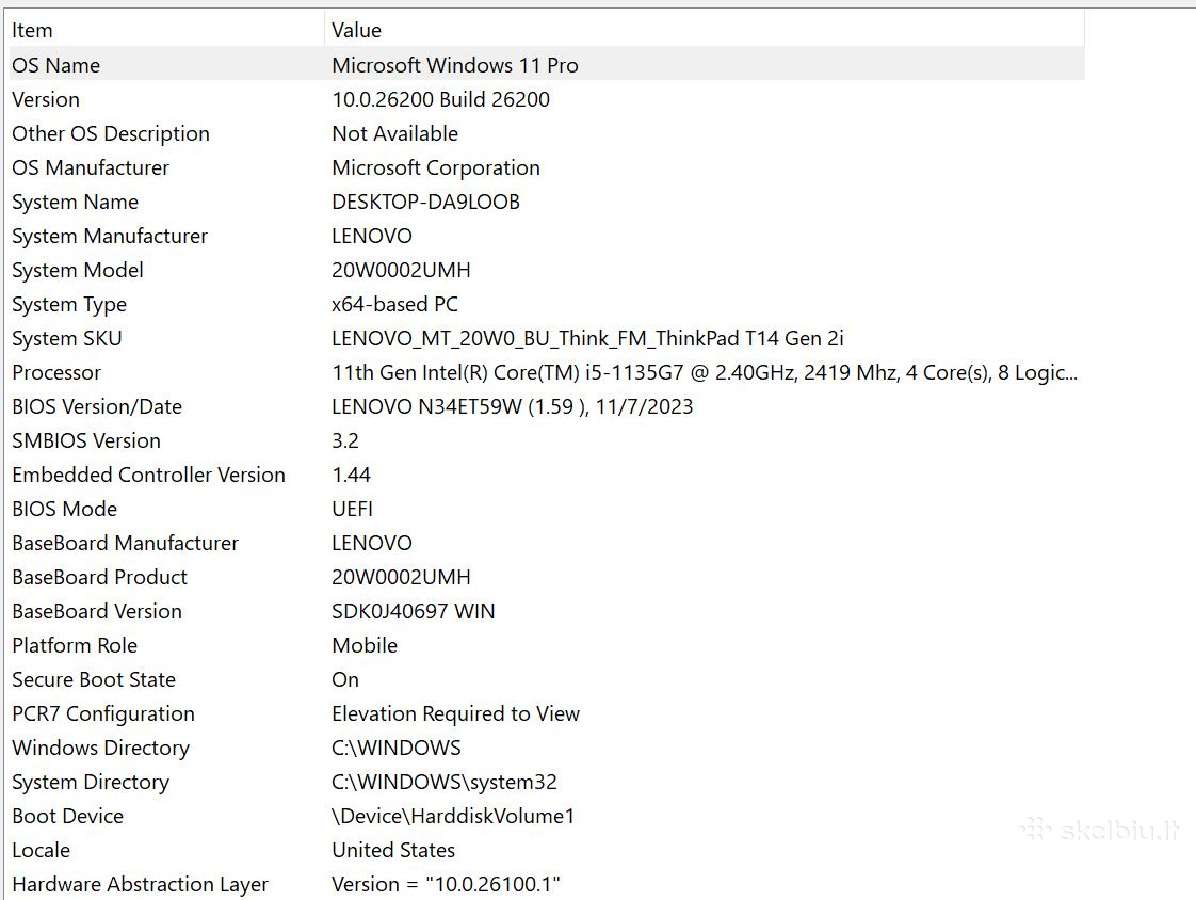Select value Elevation Required to View
The width and height of the screenshot is (1196, 900).
[456, 714]
